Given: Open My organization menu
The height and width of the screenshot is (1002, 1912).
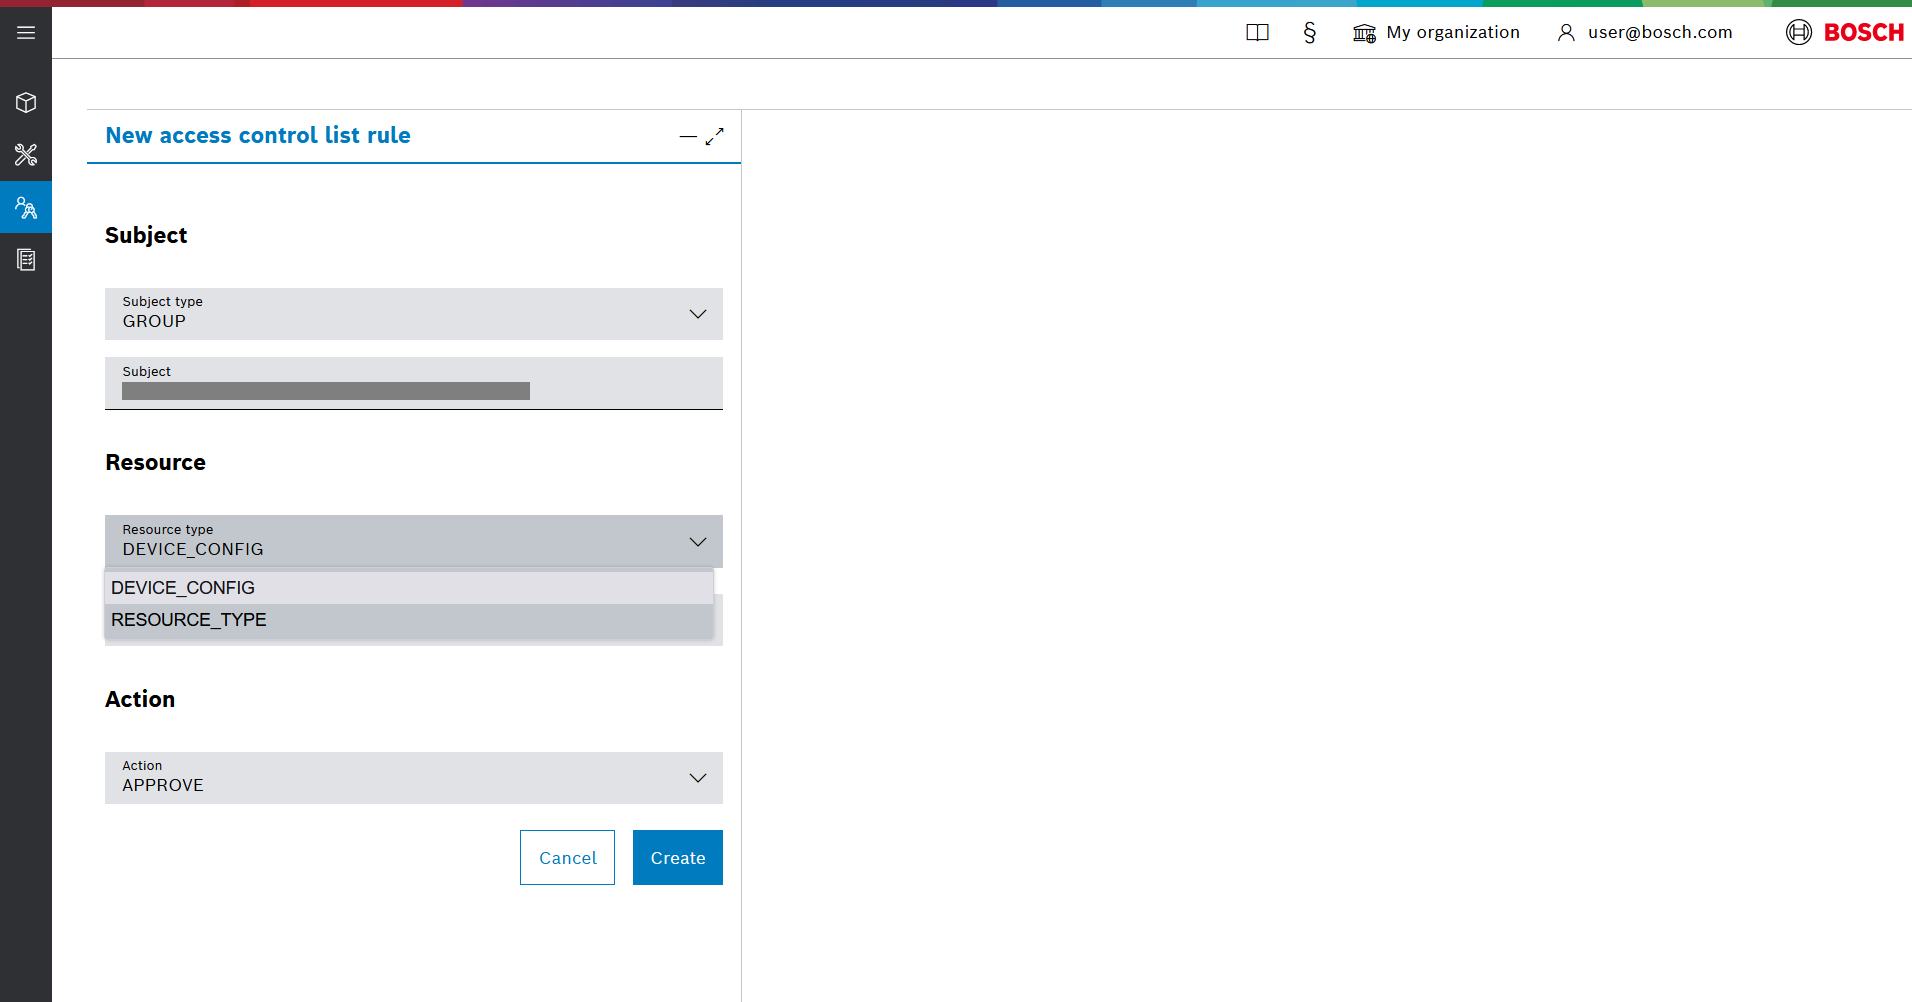Looking at the screenshot, I should (x=1436, y=33).
